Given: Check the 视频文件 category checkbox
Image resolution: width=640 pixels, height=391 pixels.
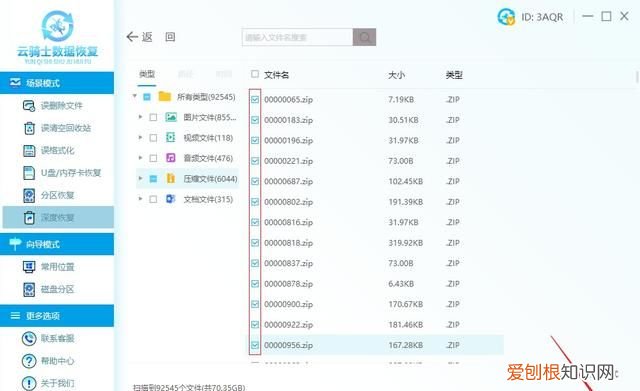Looking at the screenshot, I should [153, 138].
